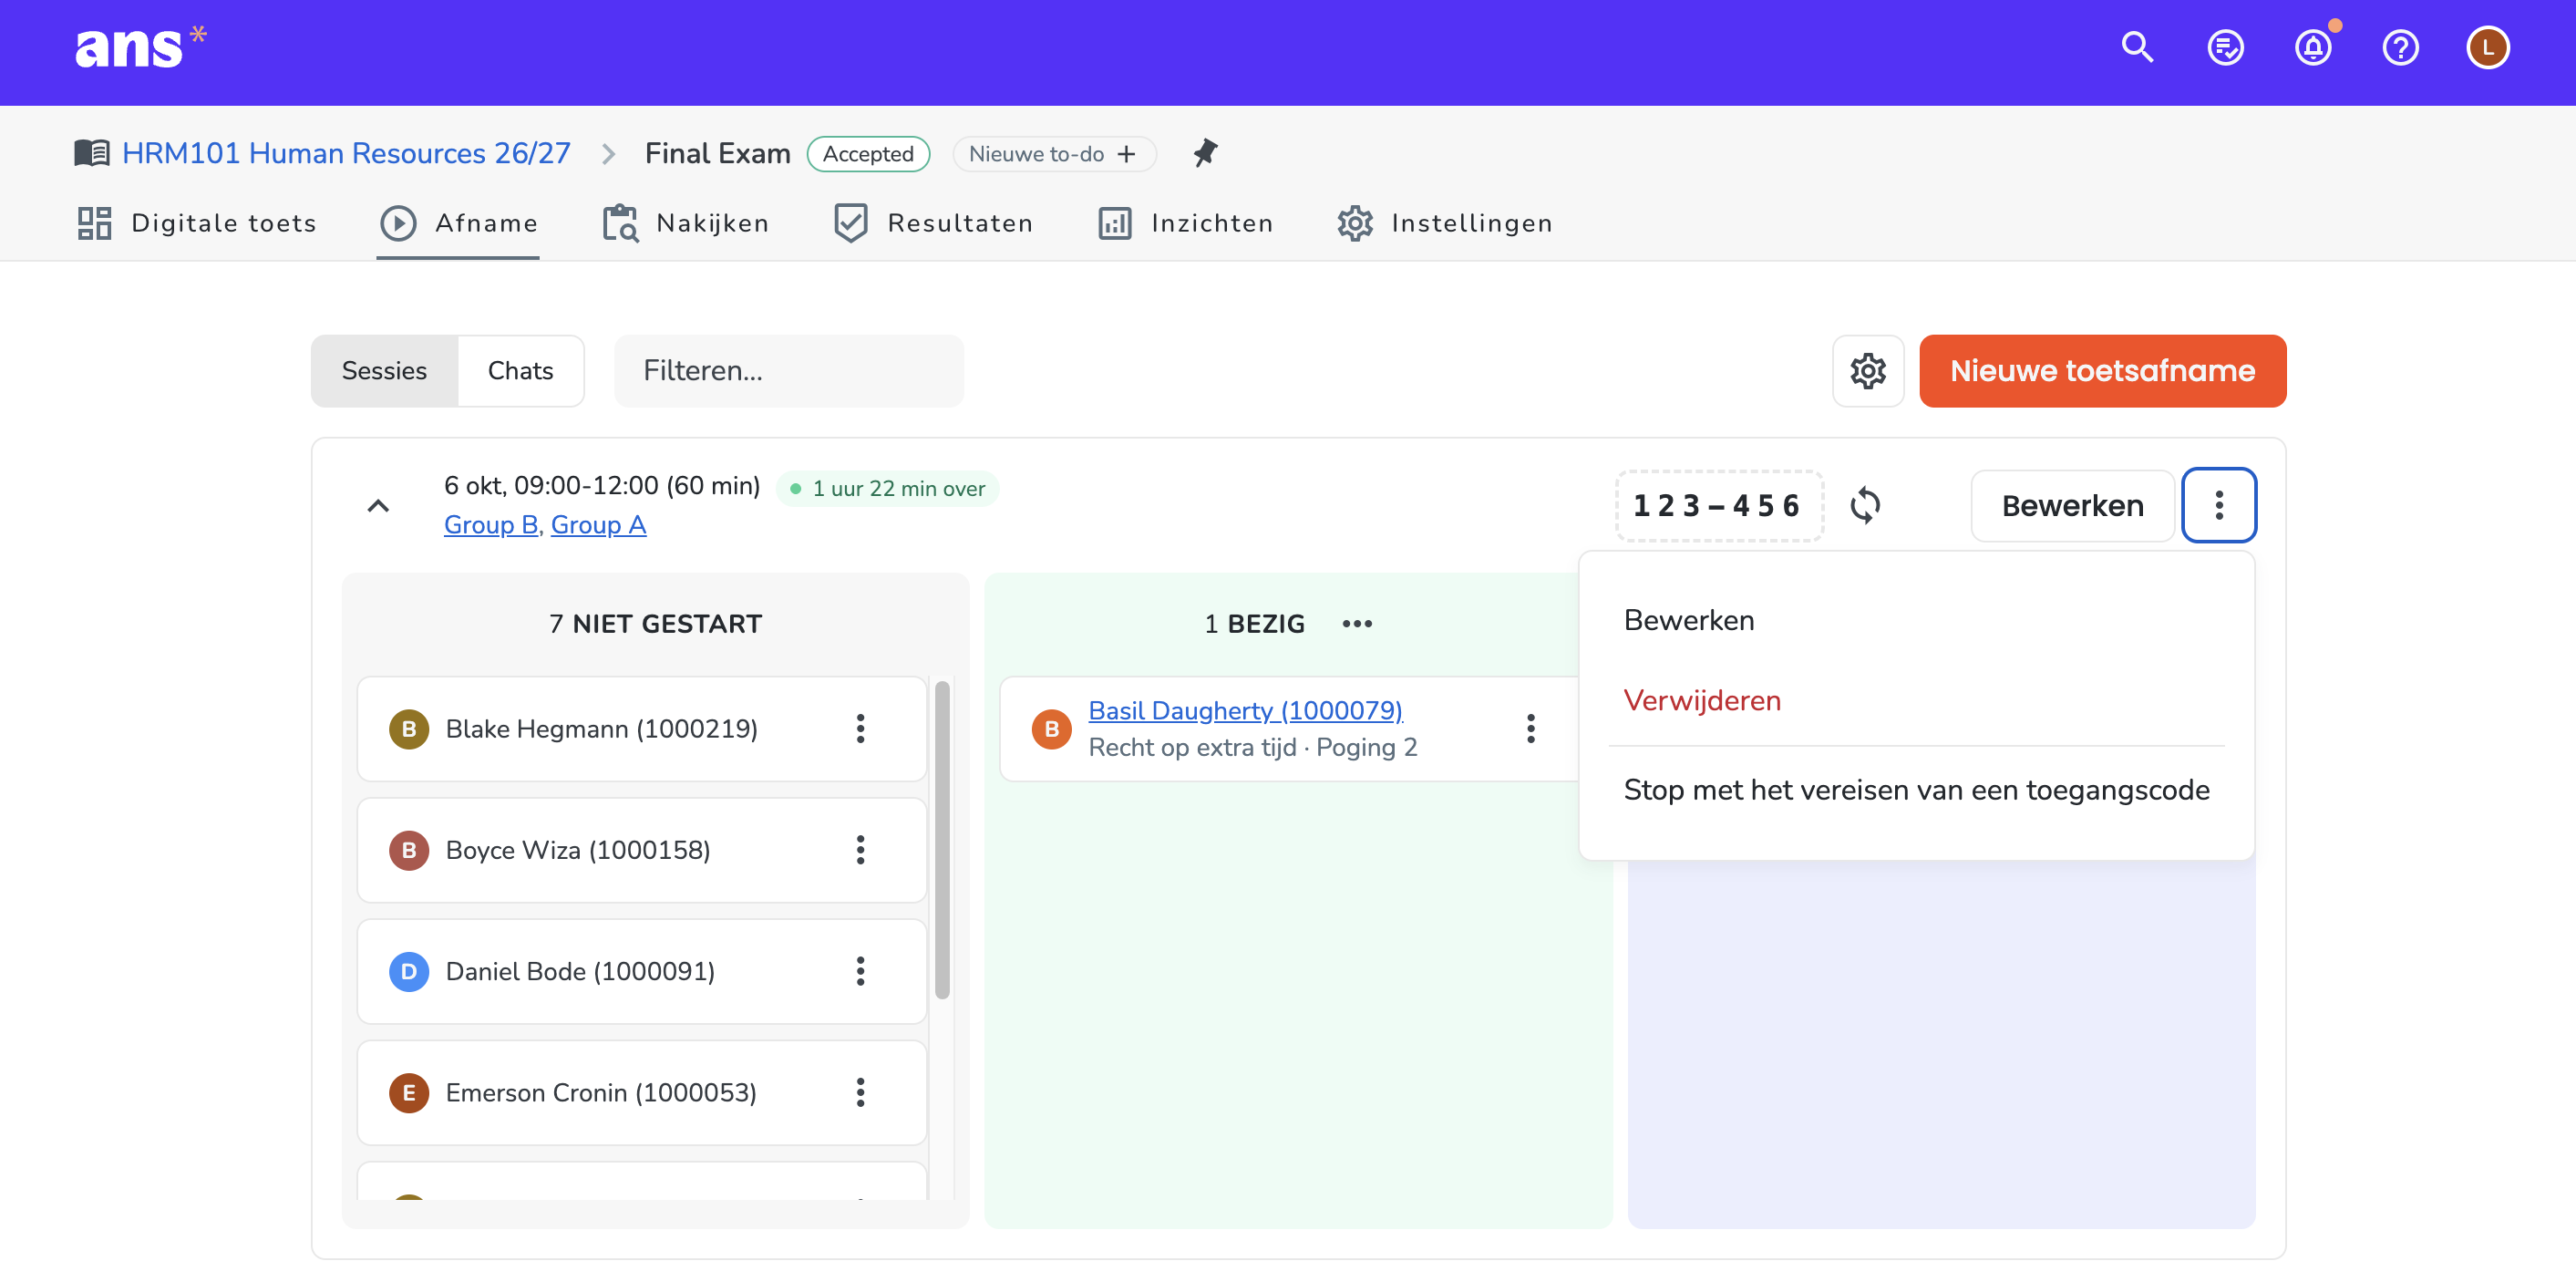Open the Resultaten tab
The width and height of the screenshot is (2576, 1282).
[x=934, y=223]
